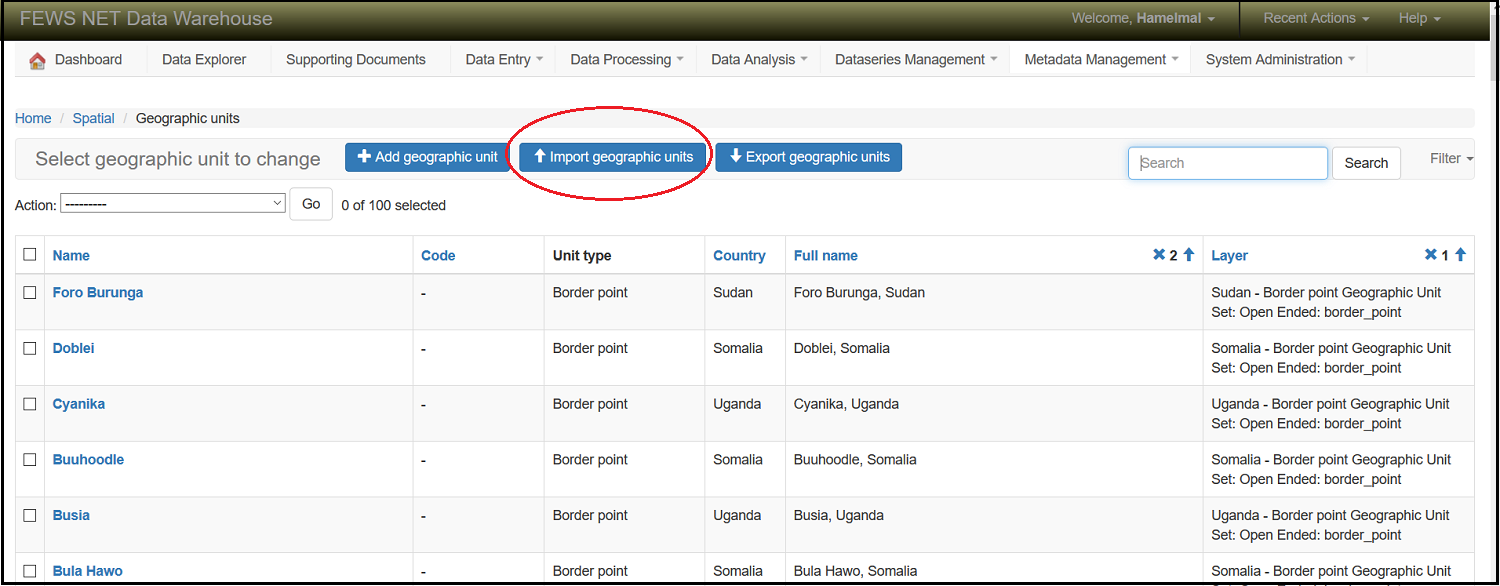This screenshot has width=1500, height=586.
Task: Open the Data Analysis menu
Action: tap(759, 60)
